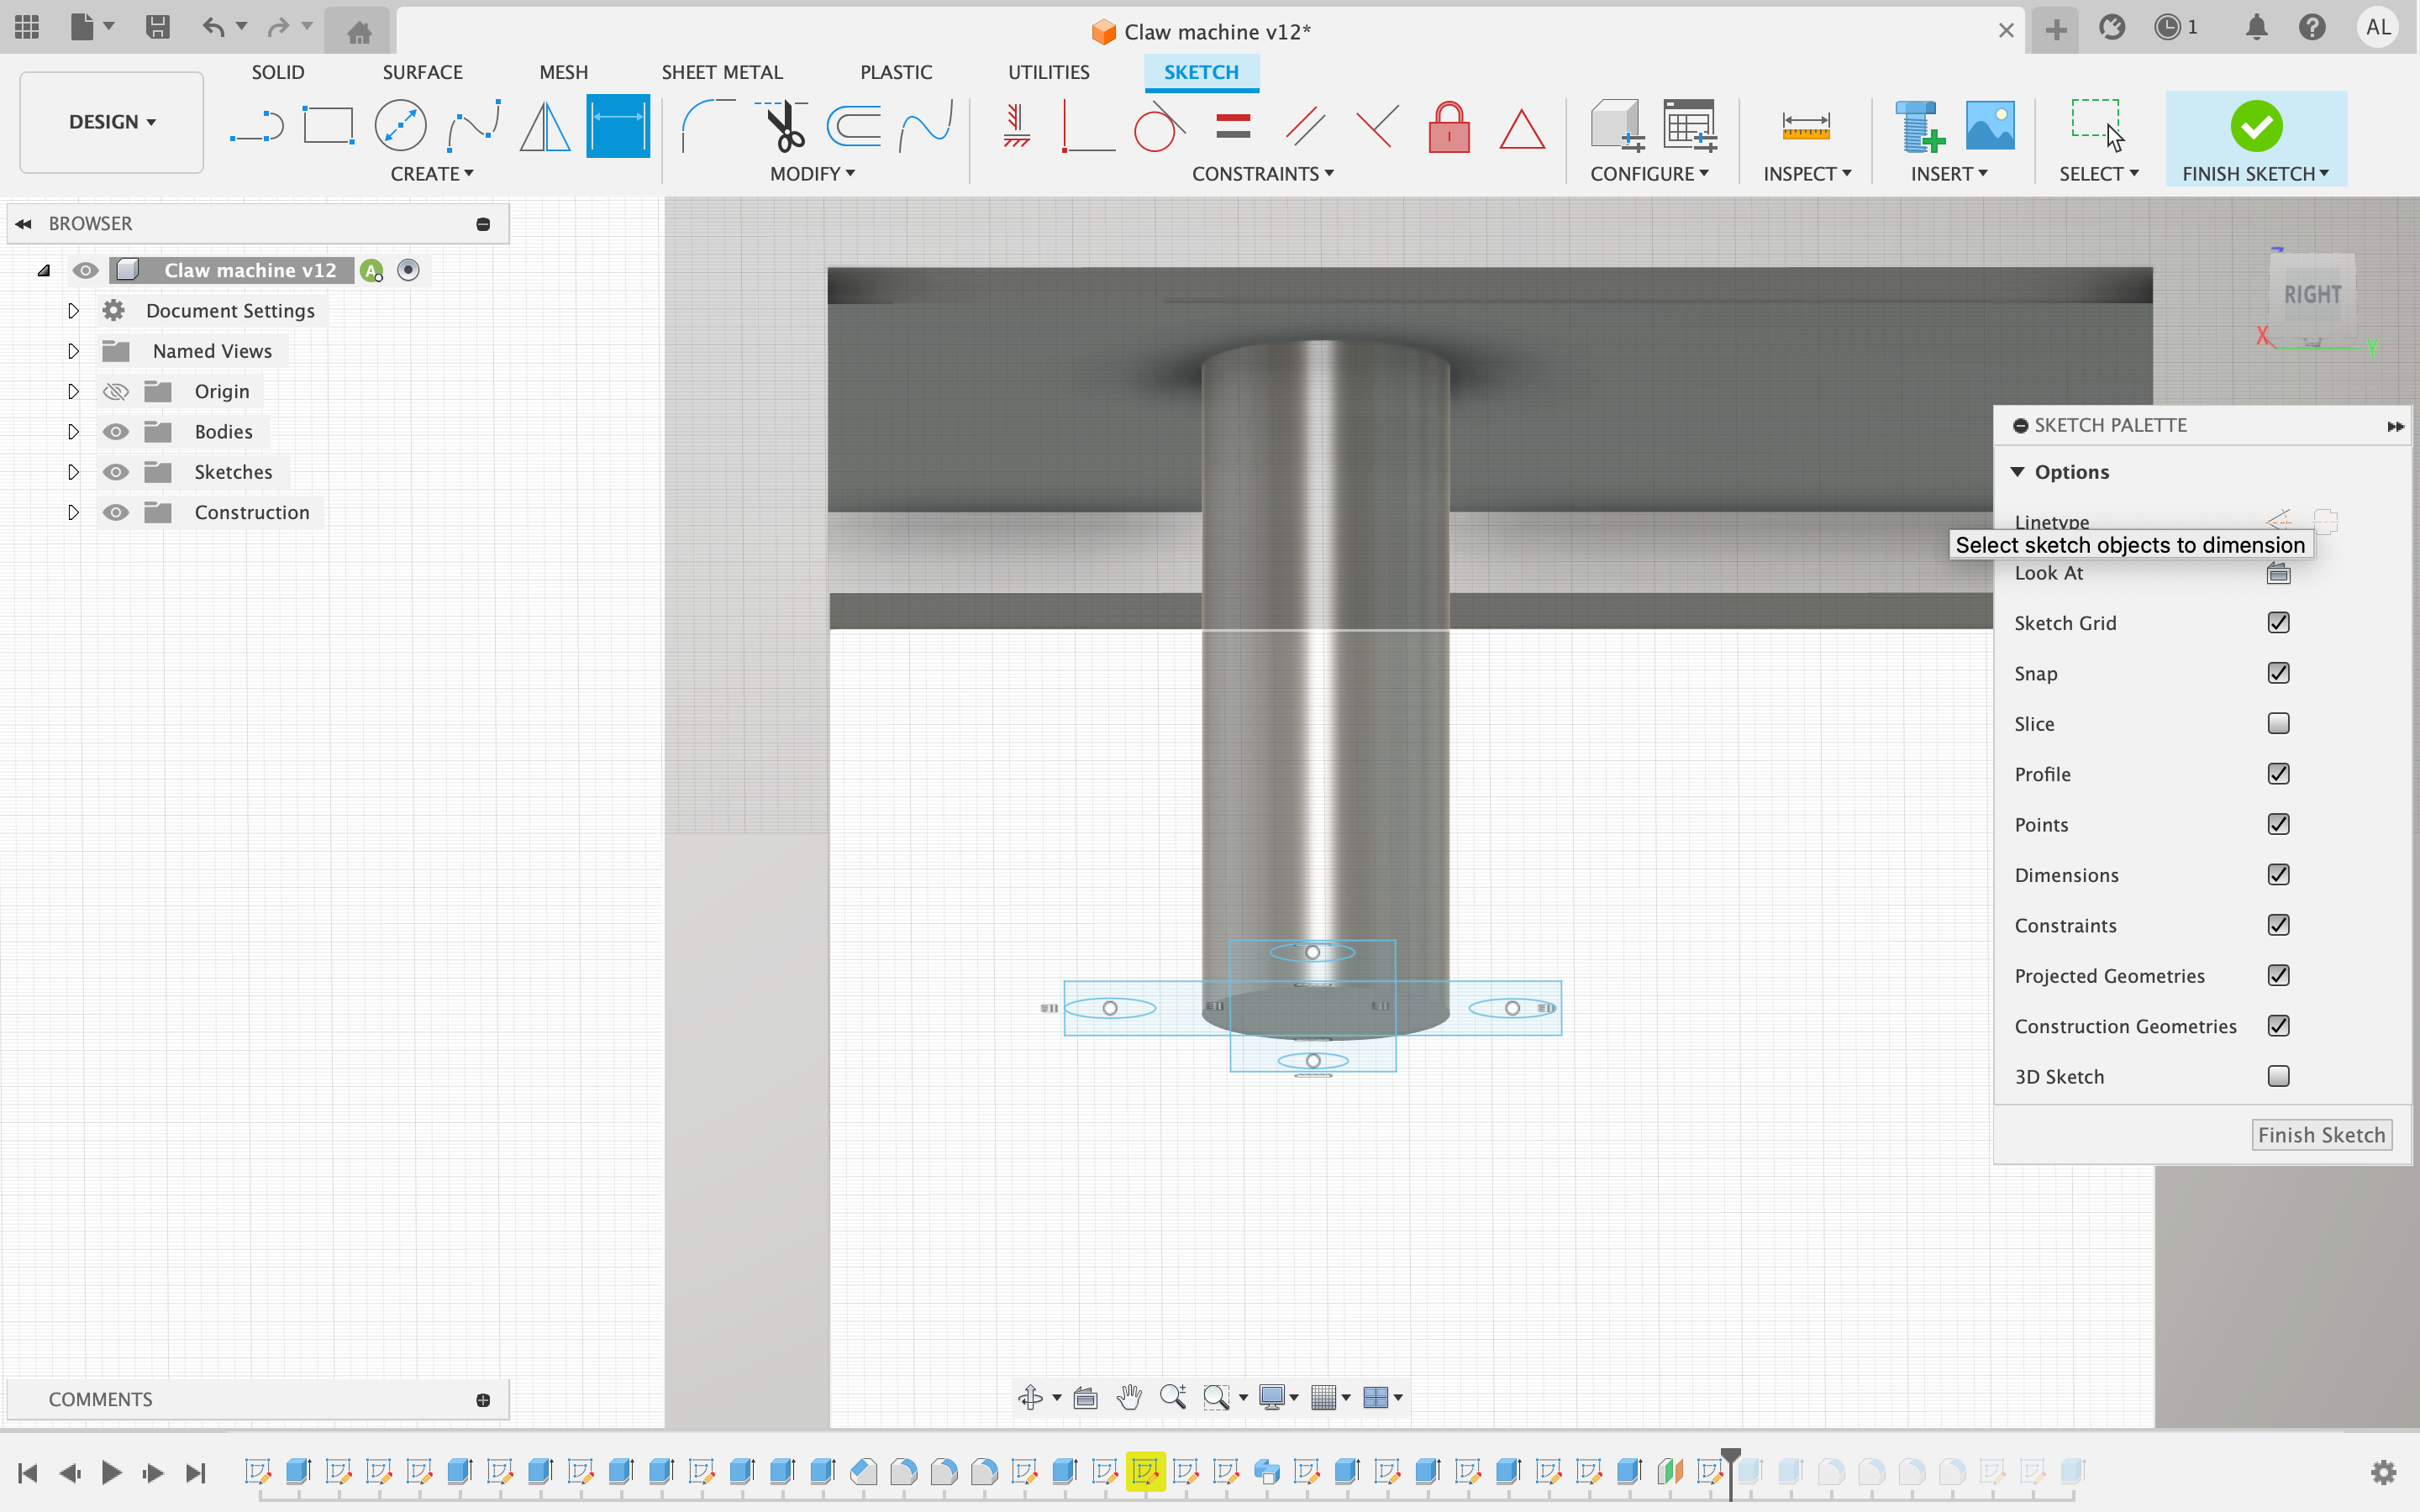Image resolution: width=2420 pixels, height=1512 pixels.
Task: Toggle the 3D Sketch checkbox on
Action: (x=2279, y=1074)
